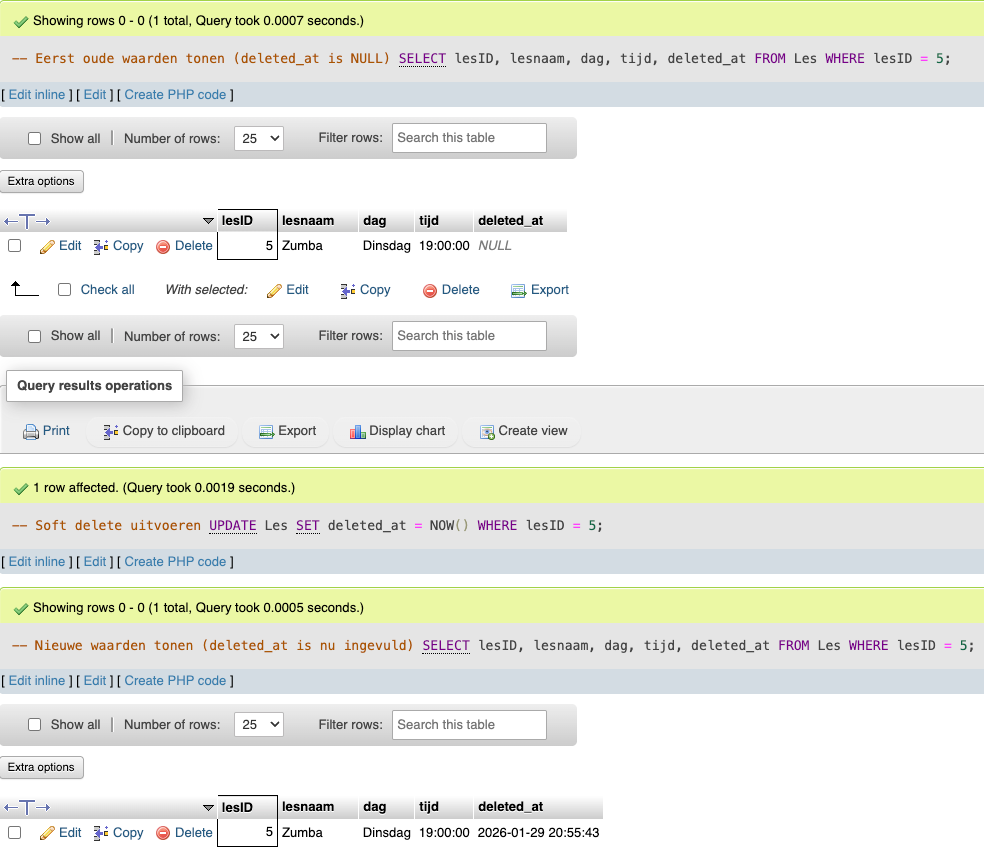Screen dimensions: 984x851
Task: Sort by deleted_at column header in bottom table
Action: click(x=510, y=807)
